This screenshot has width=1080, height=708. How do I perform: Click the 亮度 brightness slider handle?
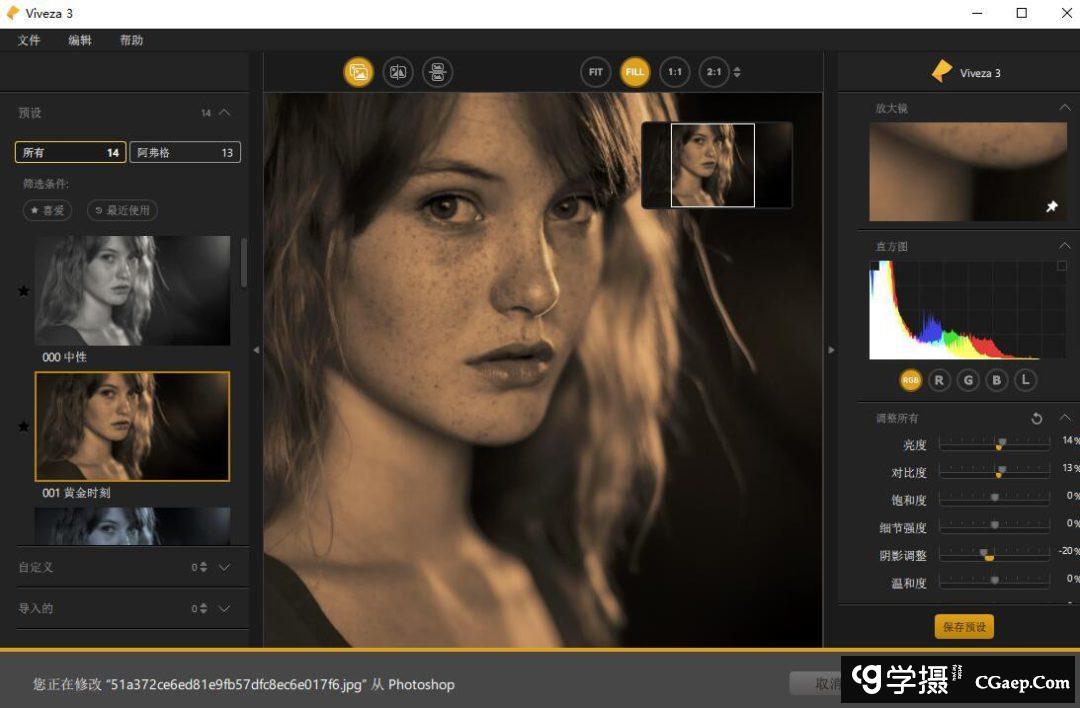tap(999, 443)
